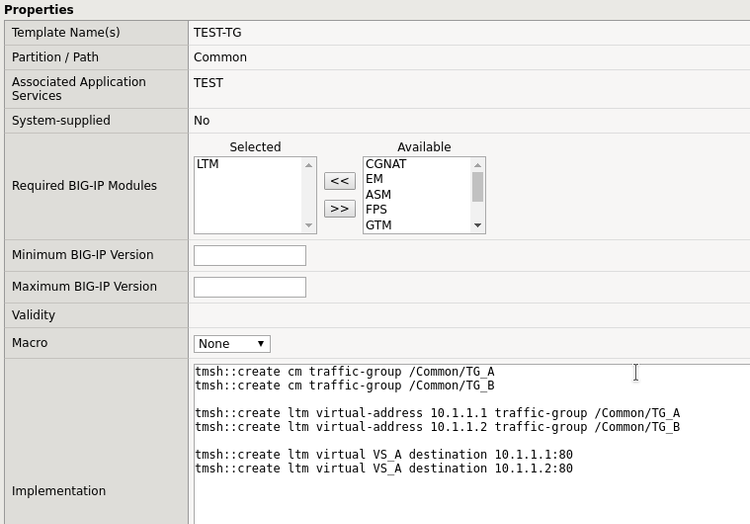Click the VS_A destination 10.1.1.1:80 line
750x524 pixels.
(384, 454)
